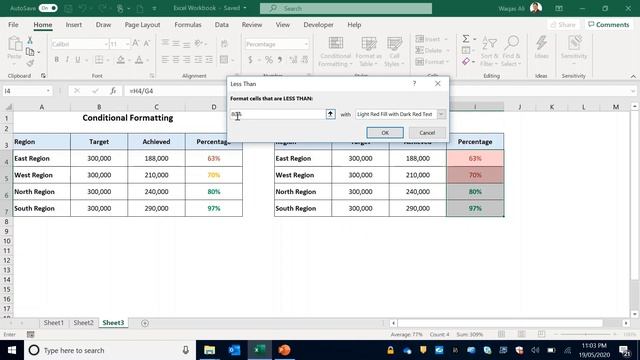Click the Cut scissors icon
This screenshot has width=640, height=360.
click(30, 40)
